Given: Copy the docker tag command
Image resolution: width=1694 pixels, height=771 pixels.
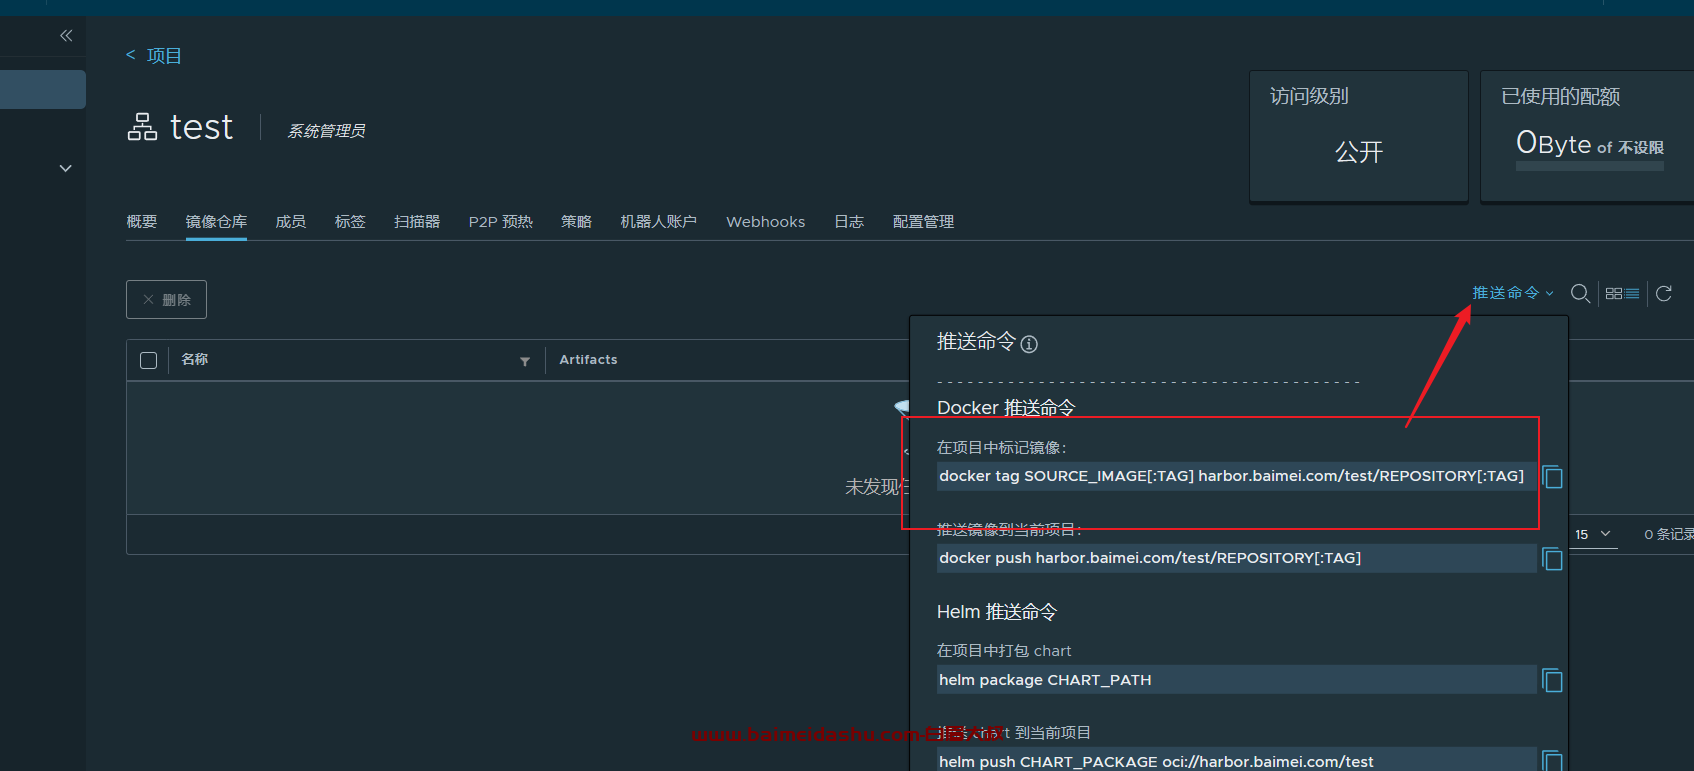Looking at the screenshot, I should click(1553, 477).
